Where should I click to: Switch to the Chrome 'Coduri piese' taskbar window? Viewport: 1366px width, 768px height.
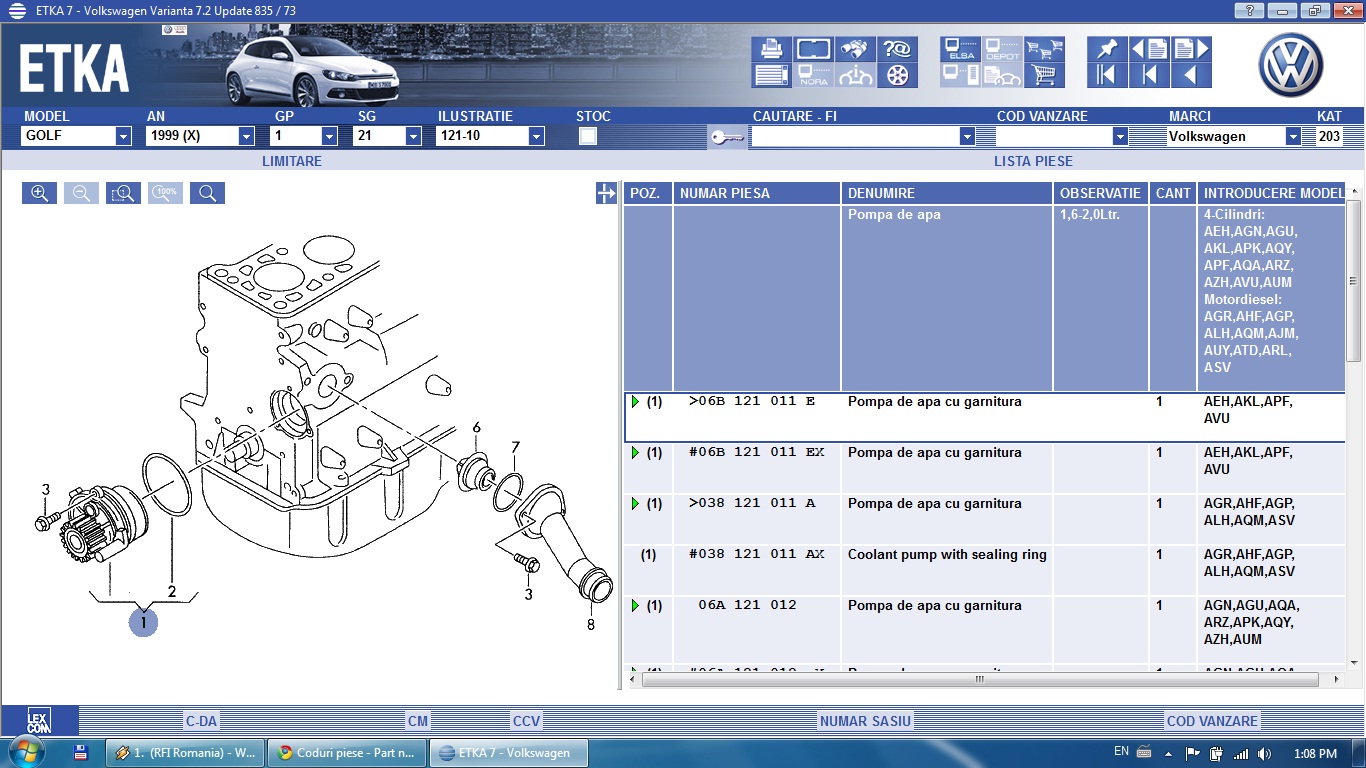347,753
